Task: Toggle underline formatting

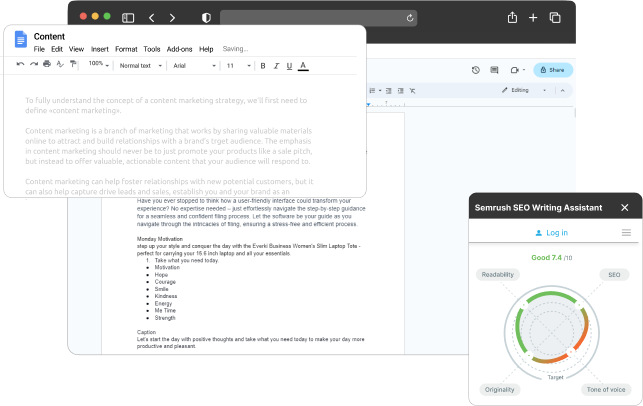Action: click(x=290, y=66)
